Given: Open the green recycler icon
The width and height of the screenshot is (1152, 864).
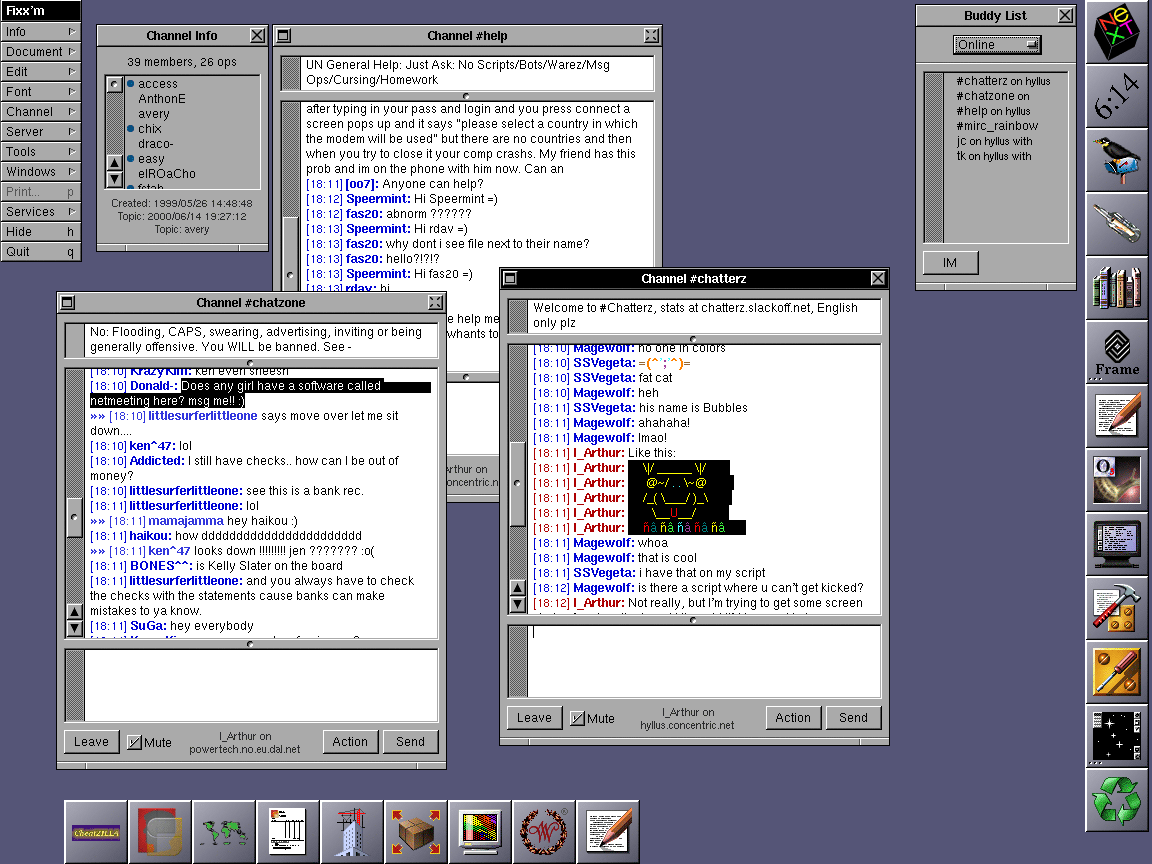Looking at the screenshot, I should (1118, 799).
